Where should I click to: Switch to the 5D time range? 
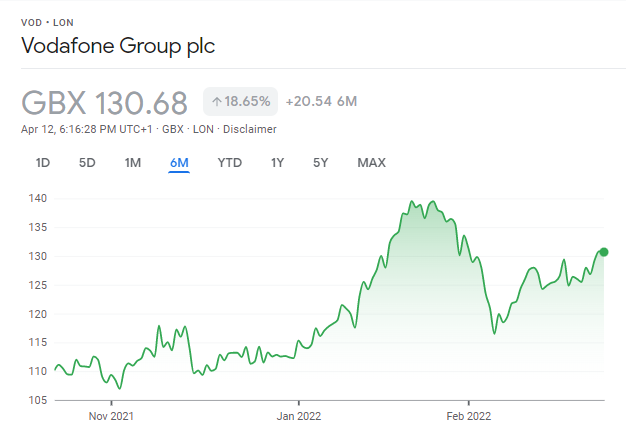point(87,163)
